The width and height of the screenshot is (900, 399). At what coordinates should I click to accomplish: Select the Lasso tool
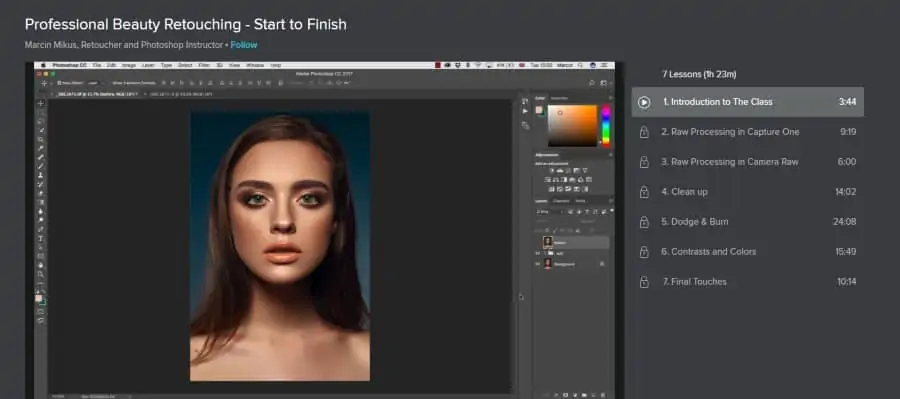point(41,121)
